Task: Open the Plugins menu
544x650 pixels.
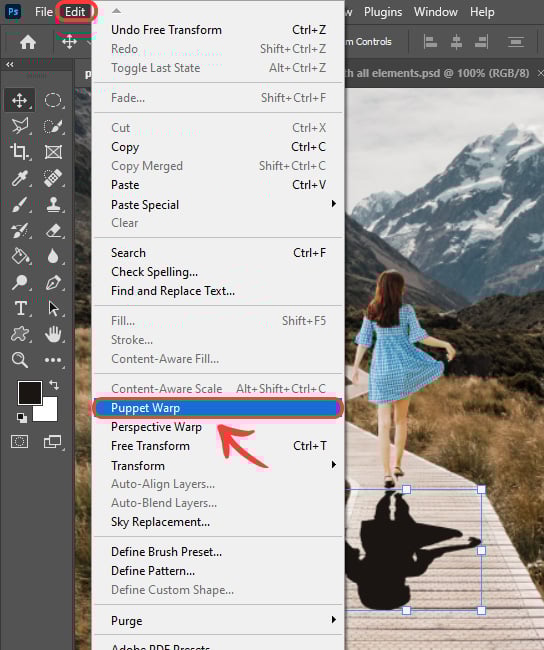Action: [383, 12]
